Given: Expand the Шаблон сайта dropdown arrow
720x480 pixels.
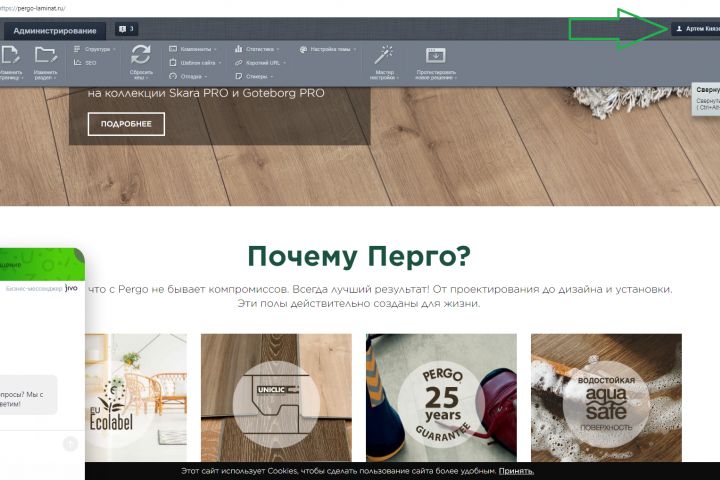Looking at the screenshot, I should tap(219, 63).
